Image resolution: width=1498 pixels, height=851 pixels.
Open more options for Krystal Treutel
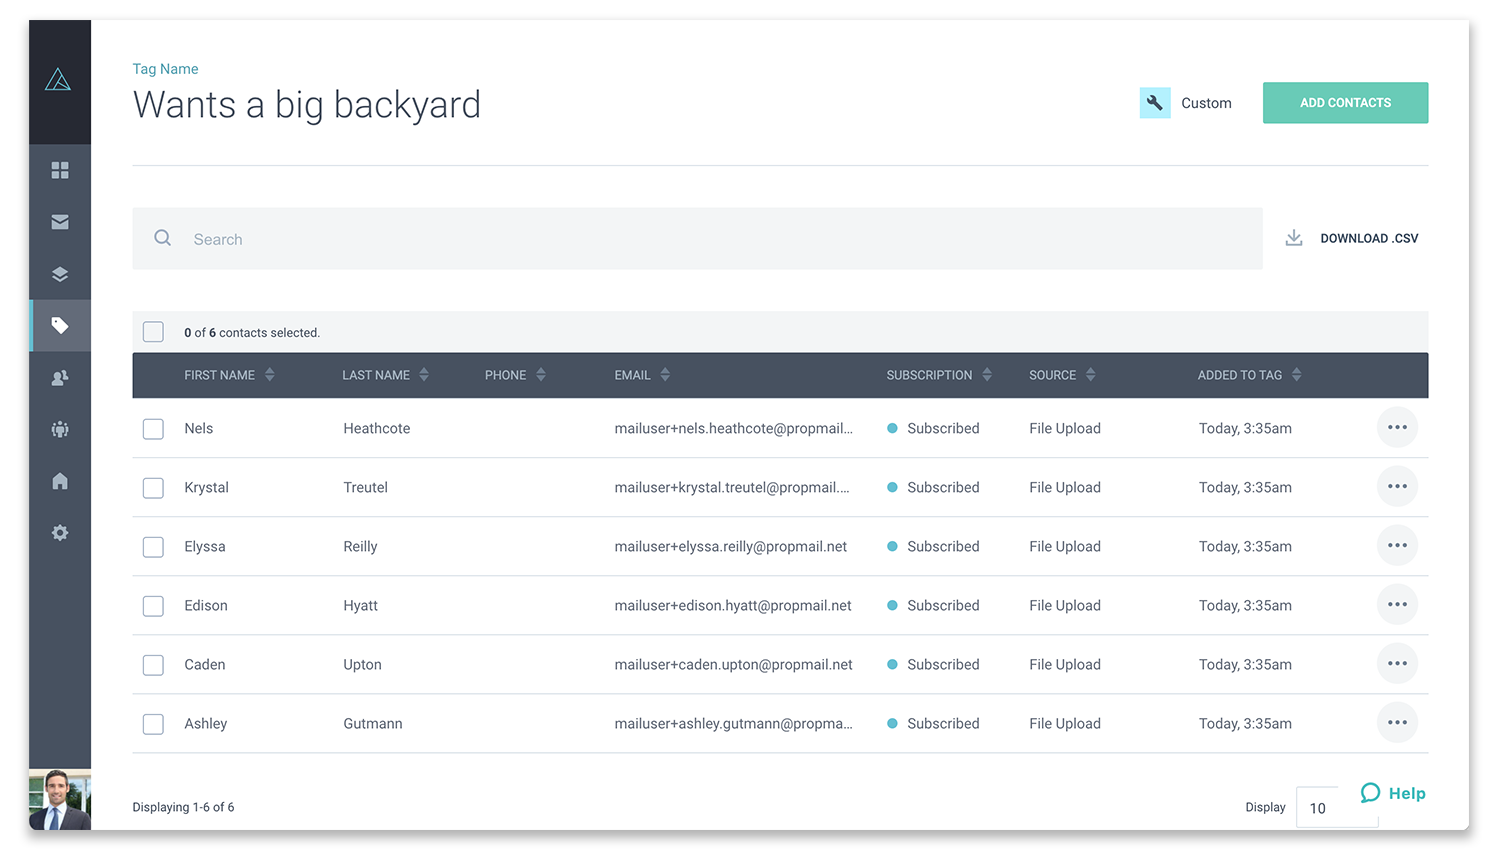(x=1397, y=487)
